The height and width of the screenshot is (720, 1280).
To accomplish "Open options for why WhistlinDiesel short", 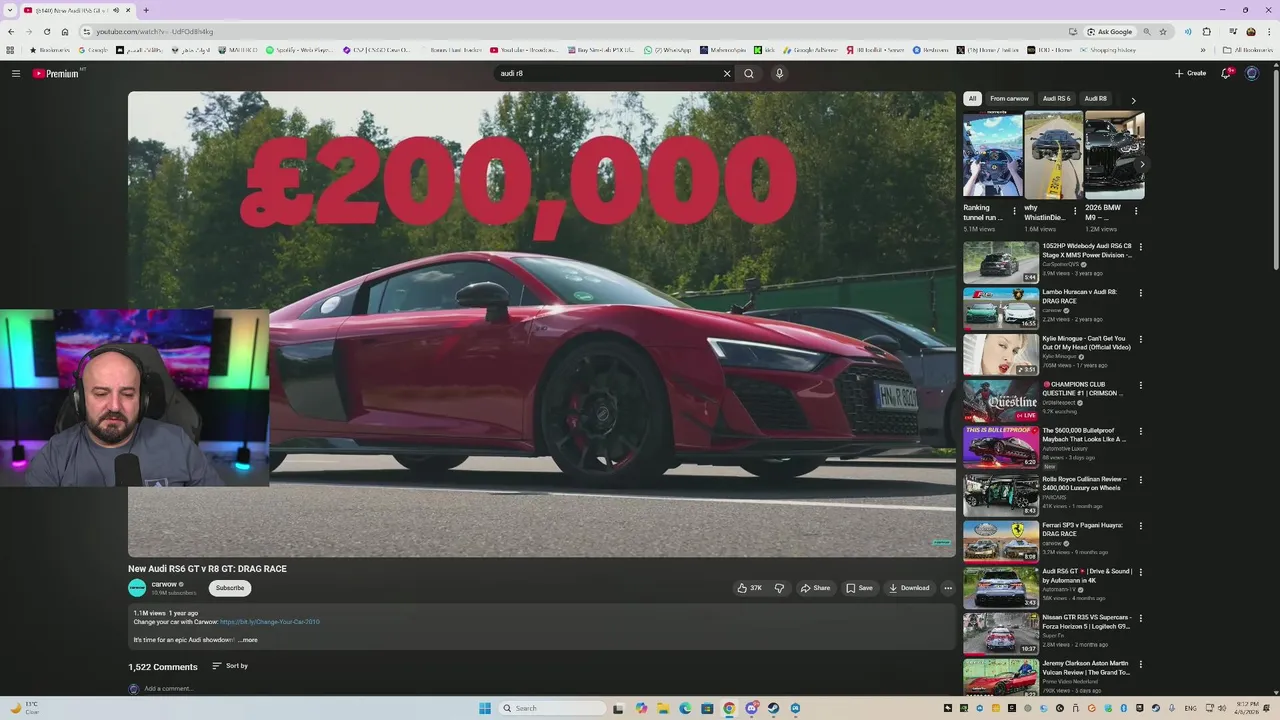I will coord(1075,211).
